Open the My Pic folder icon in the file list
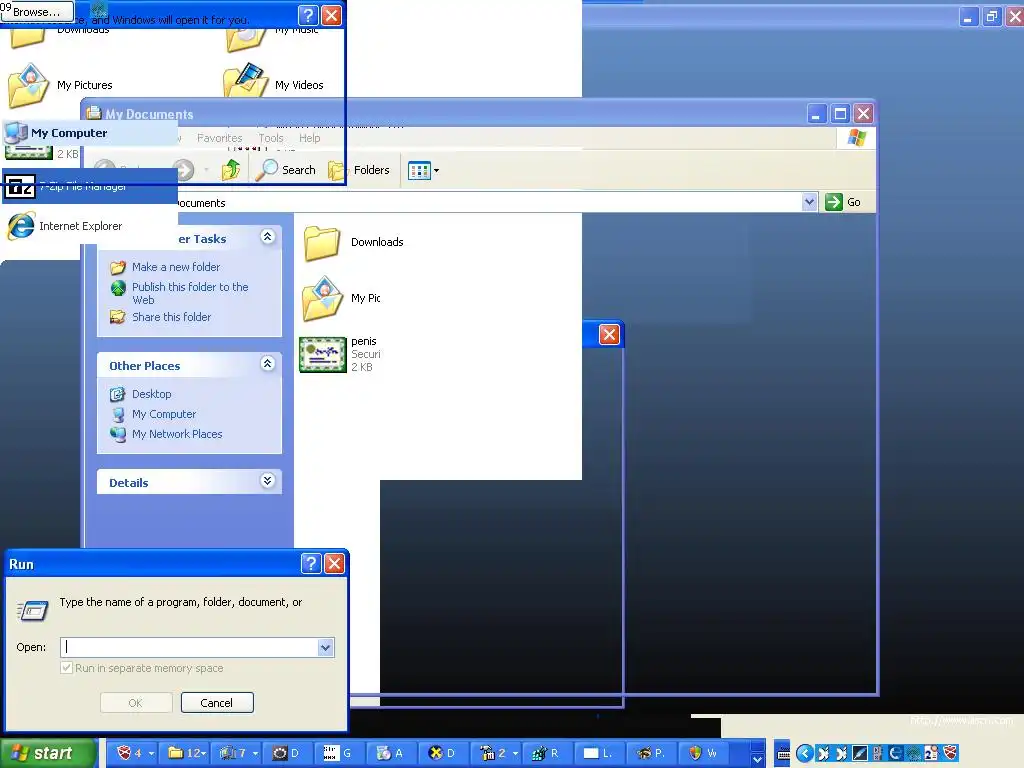This screenshot has height=768, width=1024. coord(322,298)
